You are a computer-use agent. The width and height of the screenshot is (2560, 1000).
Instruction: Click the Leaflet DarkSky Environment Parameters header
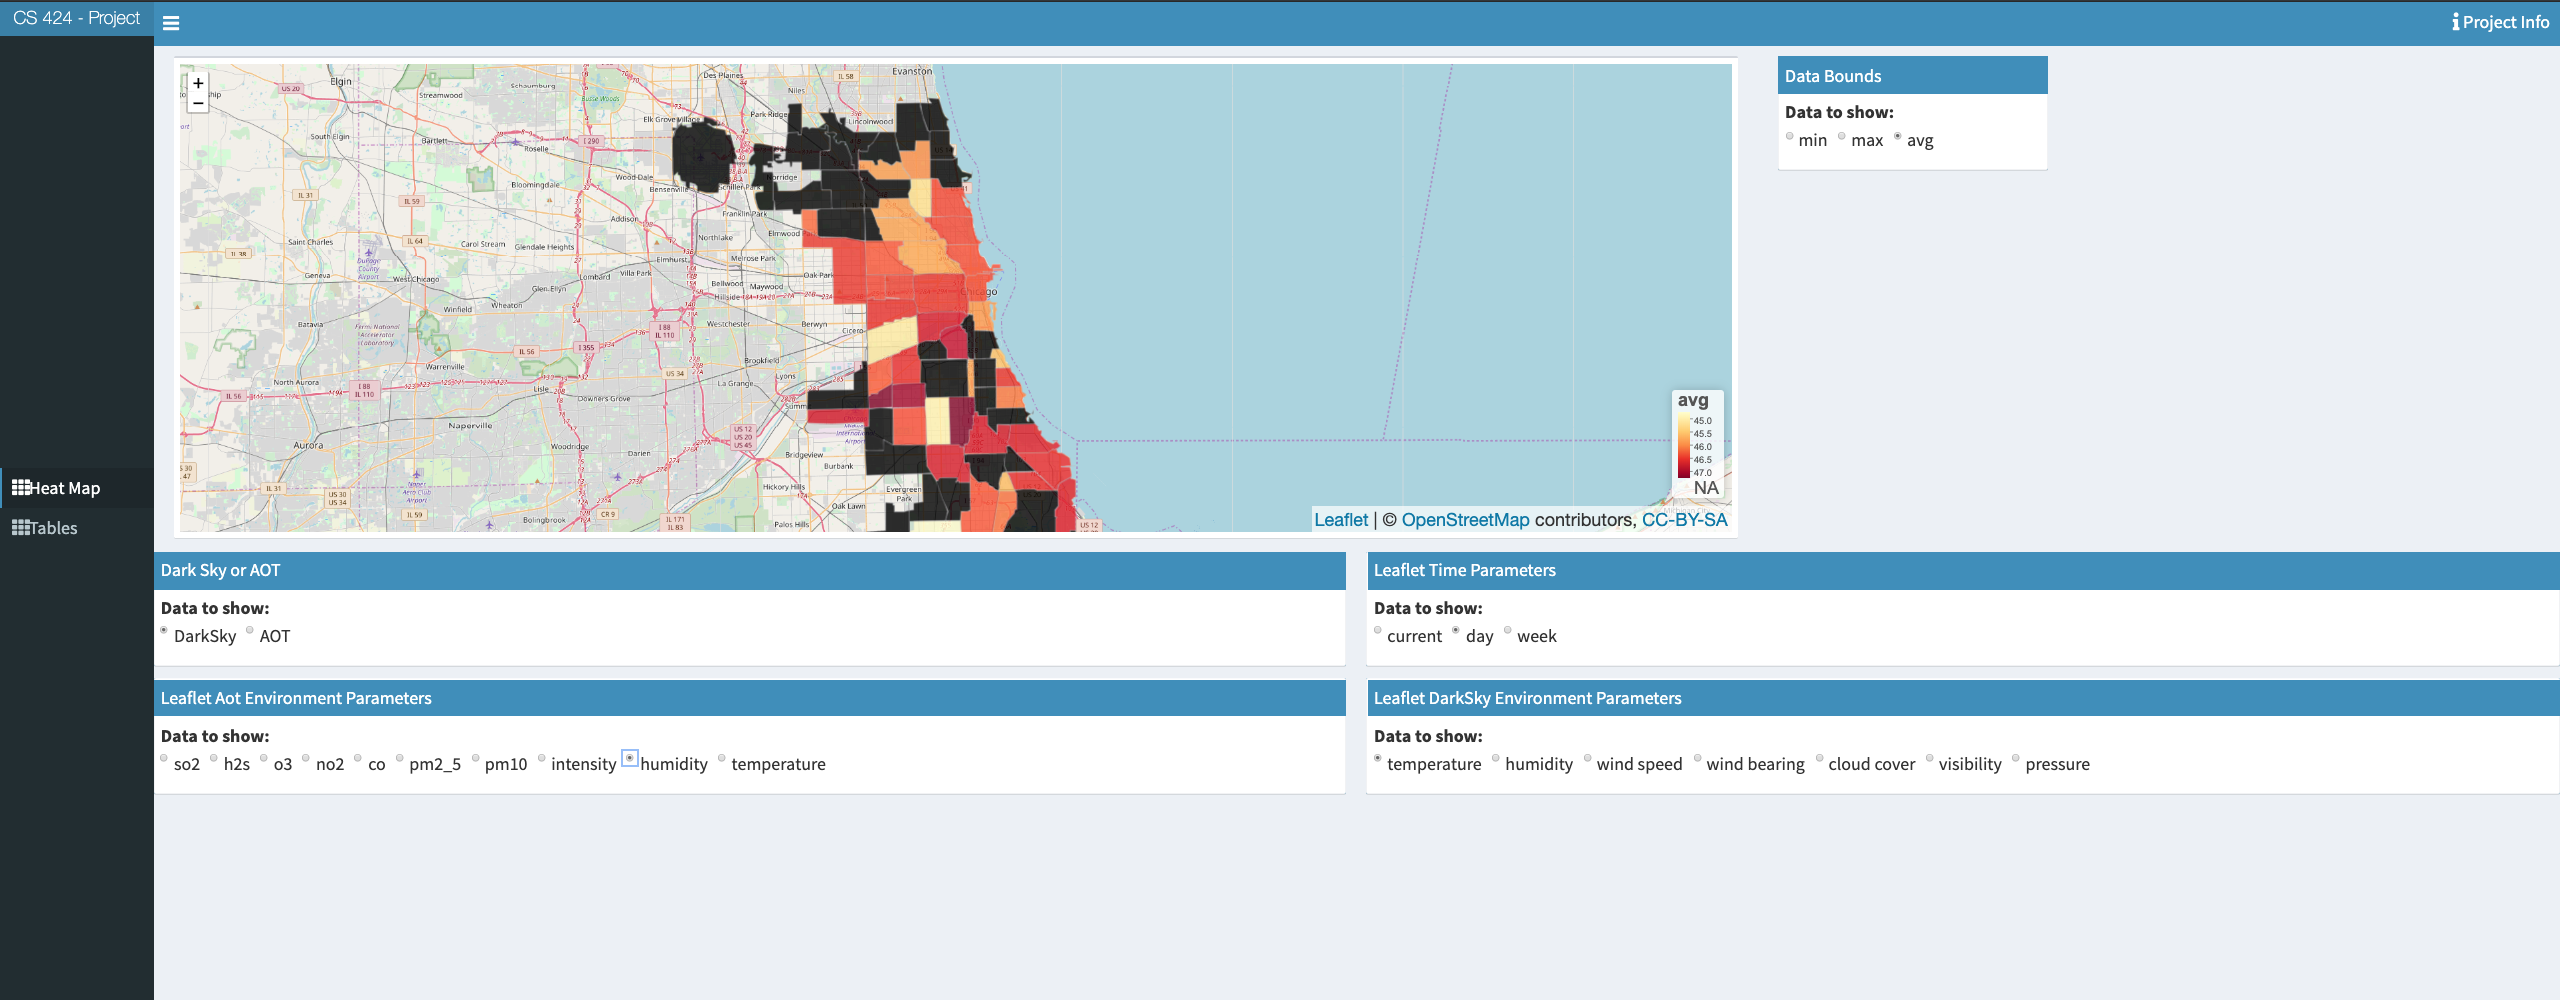point(1962,698)
